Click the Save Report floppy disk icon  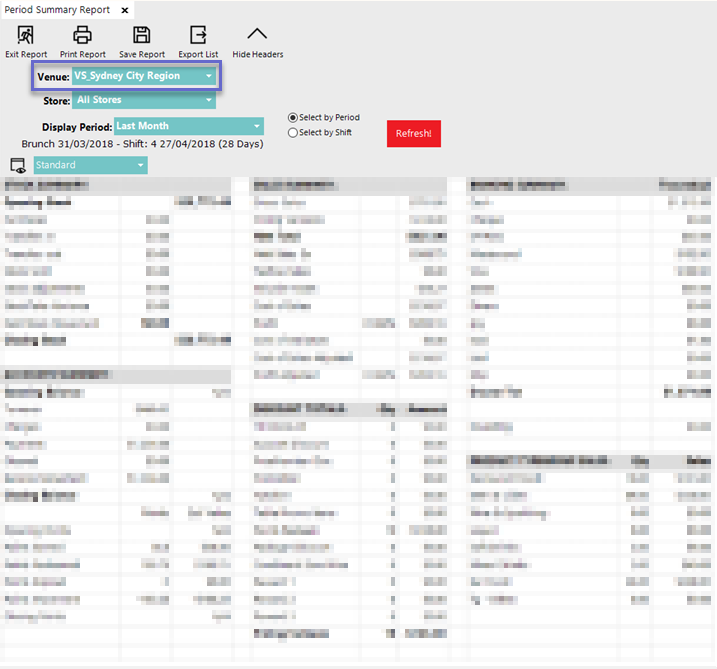tap(142, 36)
